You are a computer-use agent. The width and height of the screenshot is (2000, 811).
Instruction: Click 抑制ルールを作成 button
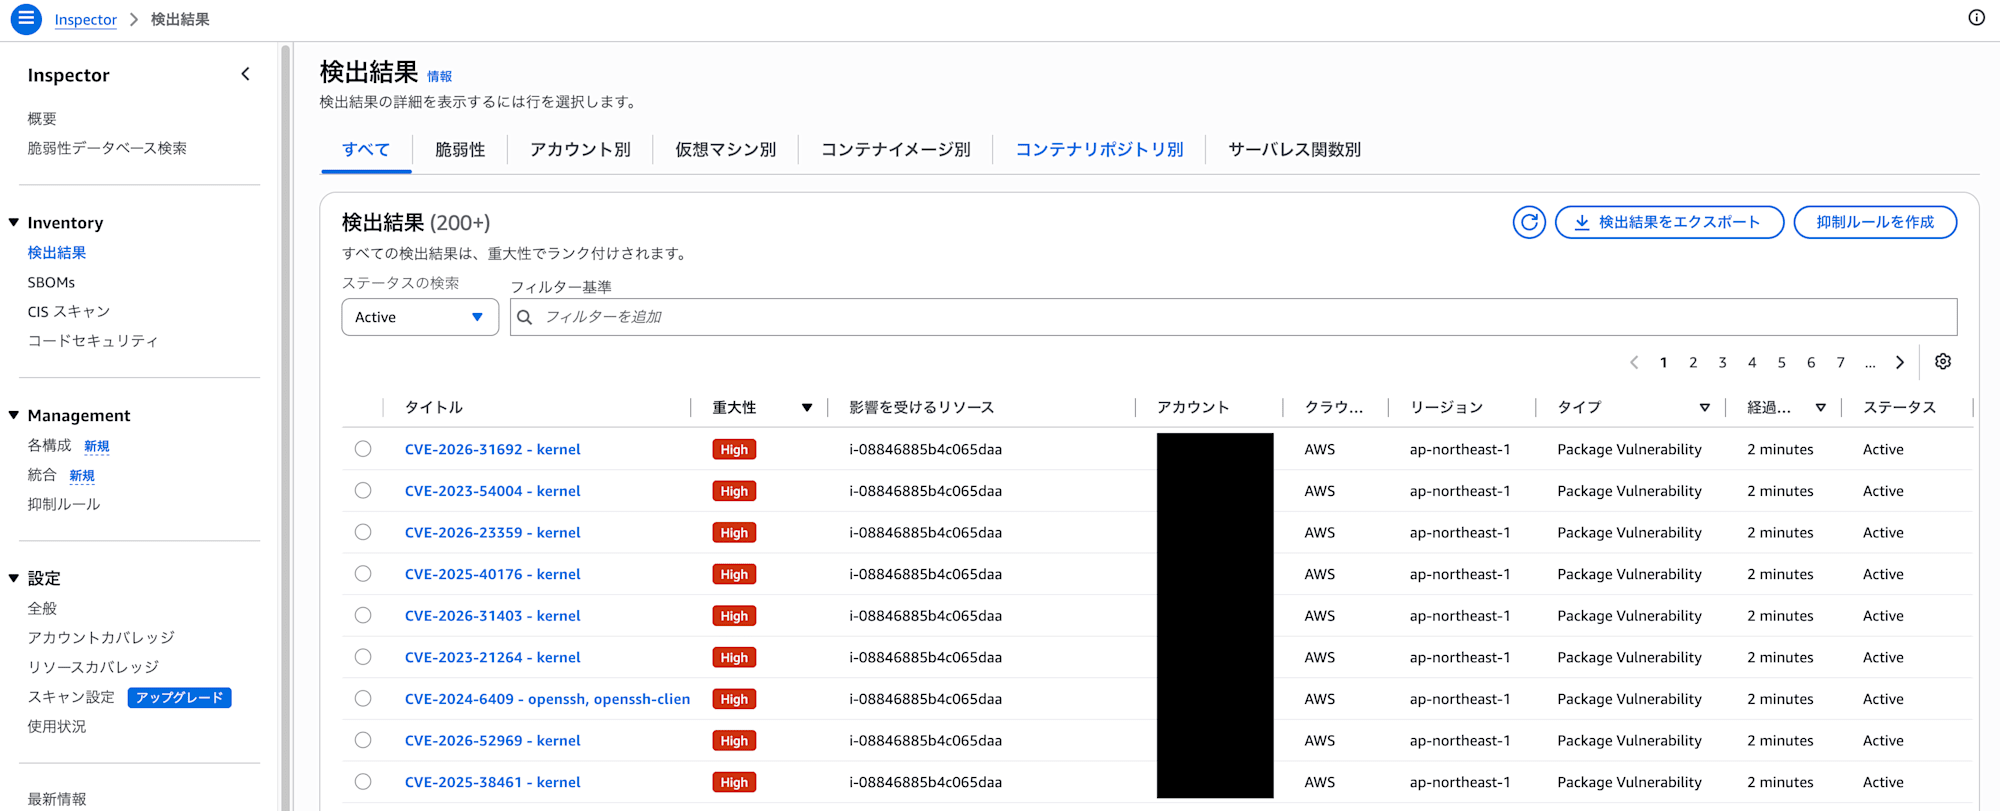pyautogui.click(x=1875, y=222)
